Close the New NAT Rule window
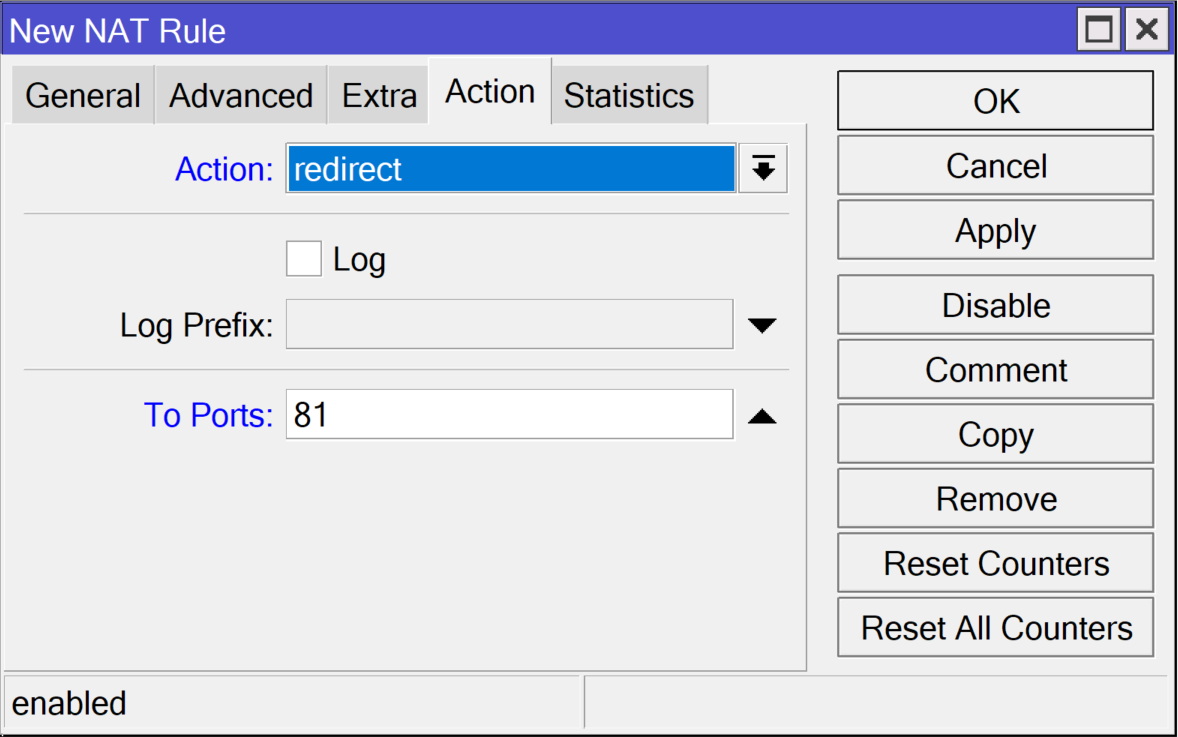The width and height of the screenshot is (1178, 737). 1147,30
